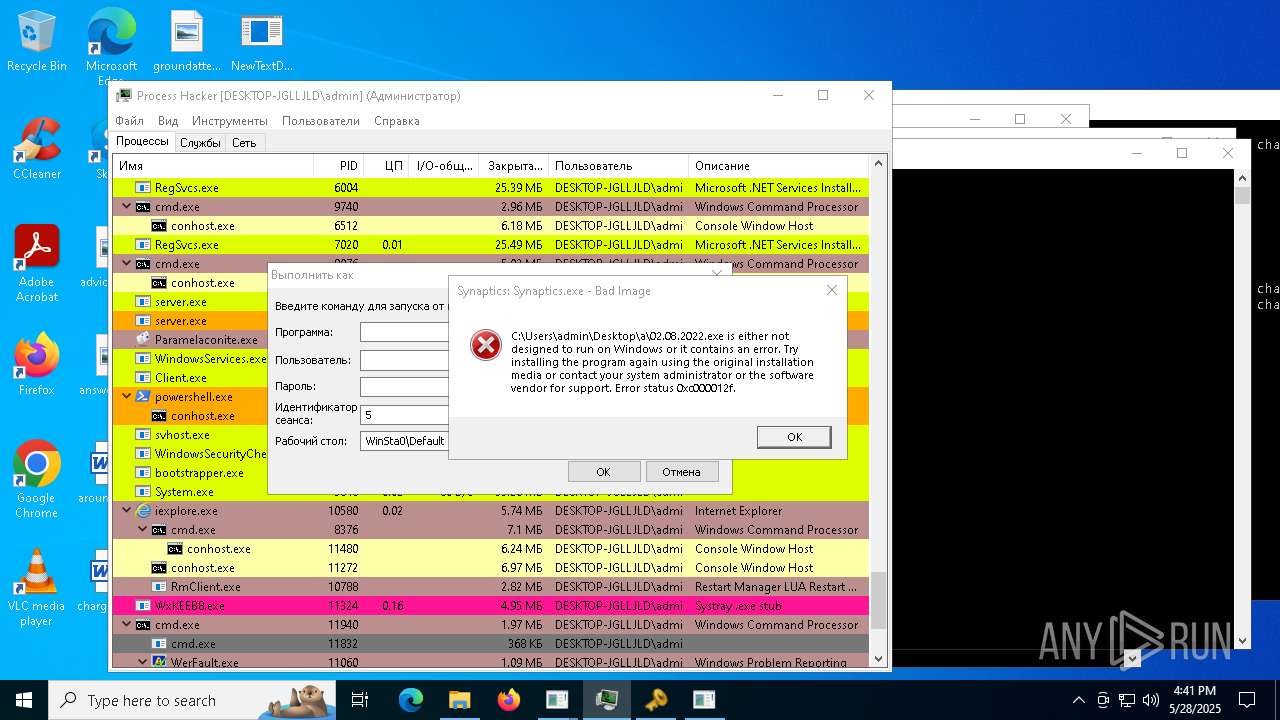This screenshot has width=1280, height=720.
Task: Click the Идентификатор сеанса field
Action: point(404,414)
